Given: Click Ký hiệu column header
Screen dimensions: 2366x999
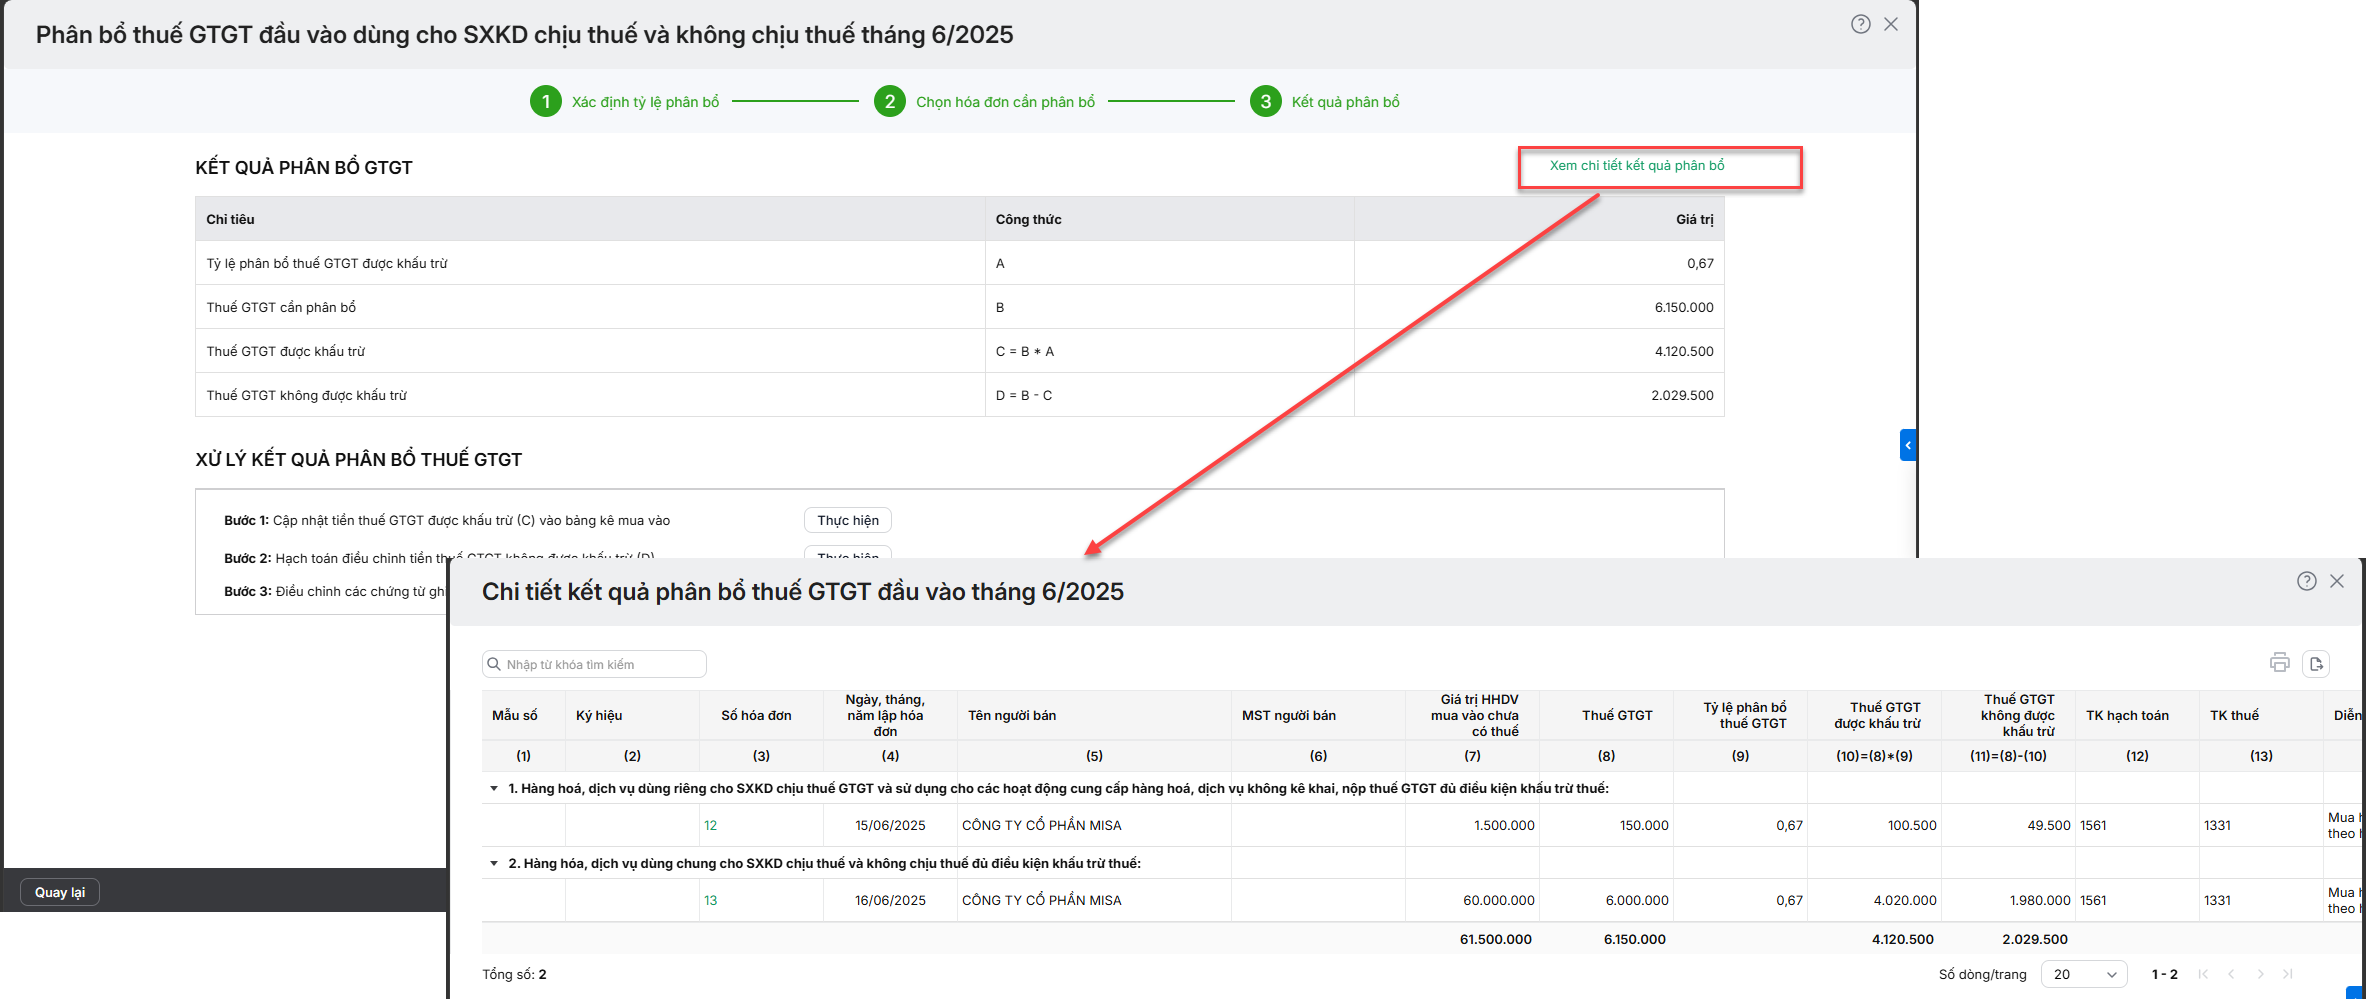Looking at the screenshot, I should (632, 715).
